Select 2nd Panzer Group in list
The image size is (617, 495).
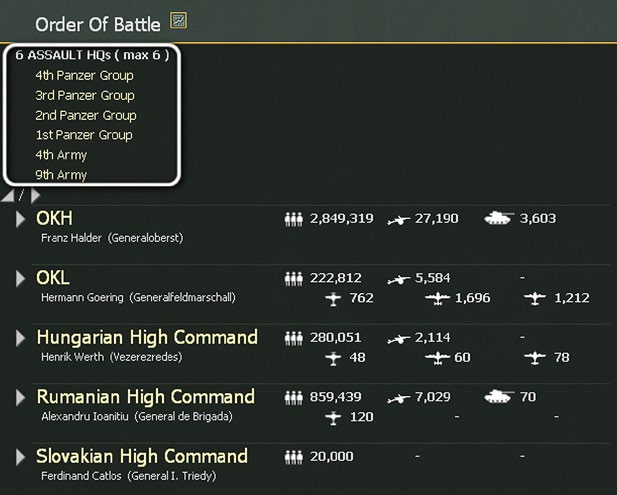point(85,115)
